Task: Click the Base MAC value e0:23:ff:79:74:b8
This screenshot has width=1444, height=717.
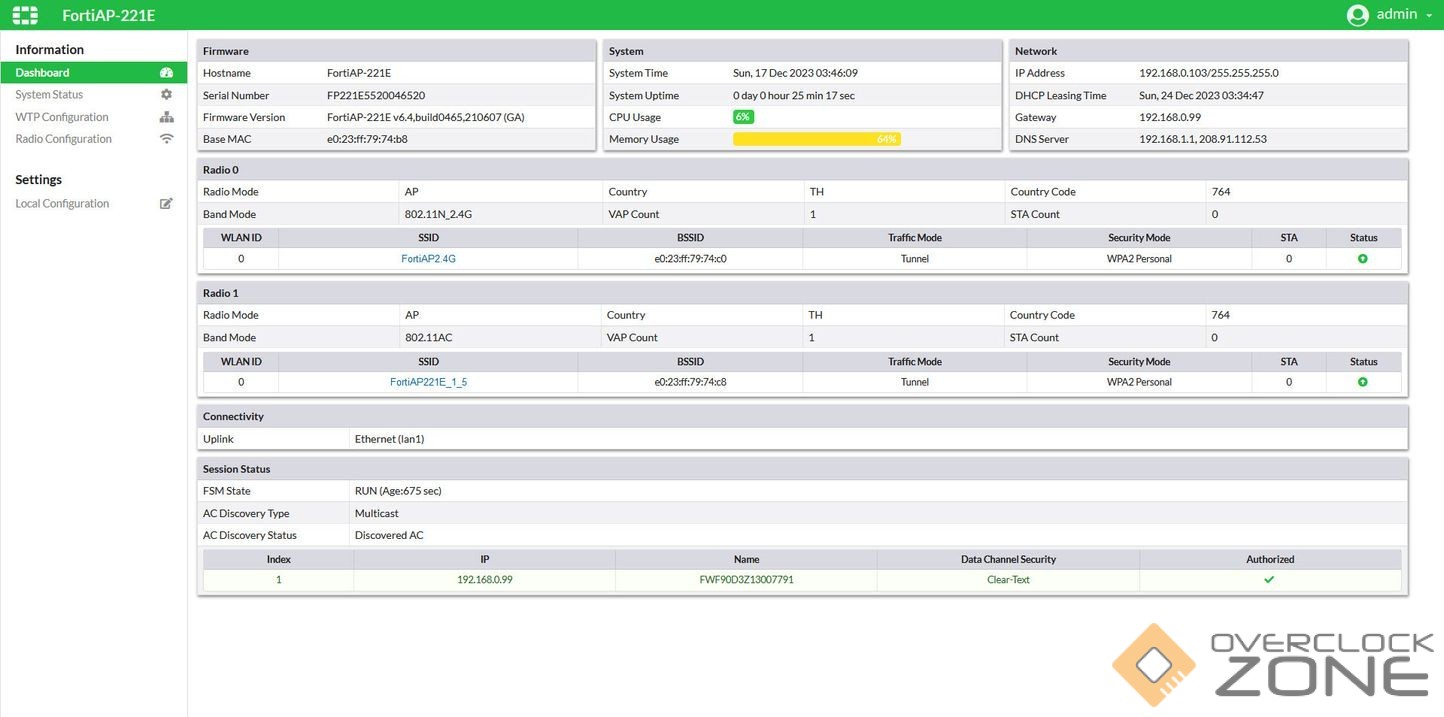Action: (367, 139)
